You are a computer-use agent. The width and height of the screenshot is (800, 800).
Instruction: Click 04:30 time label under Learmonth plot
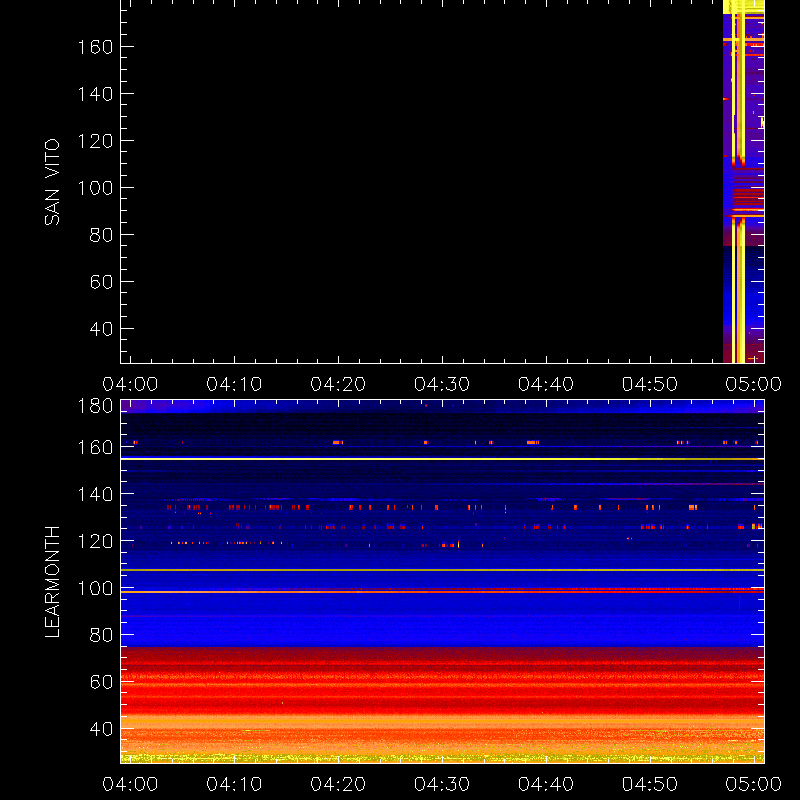(x=442, y=784)
